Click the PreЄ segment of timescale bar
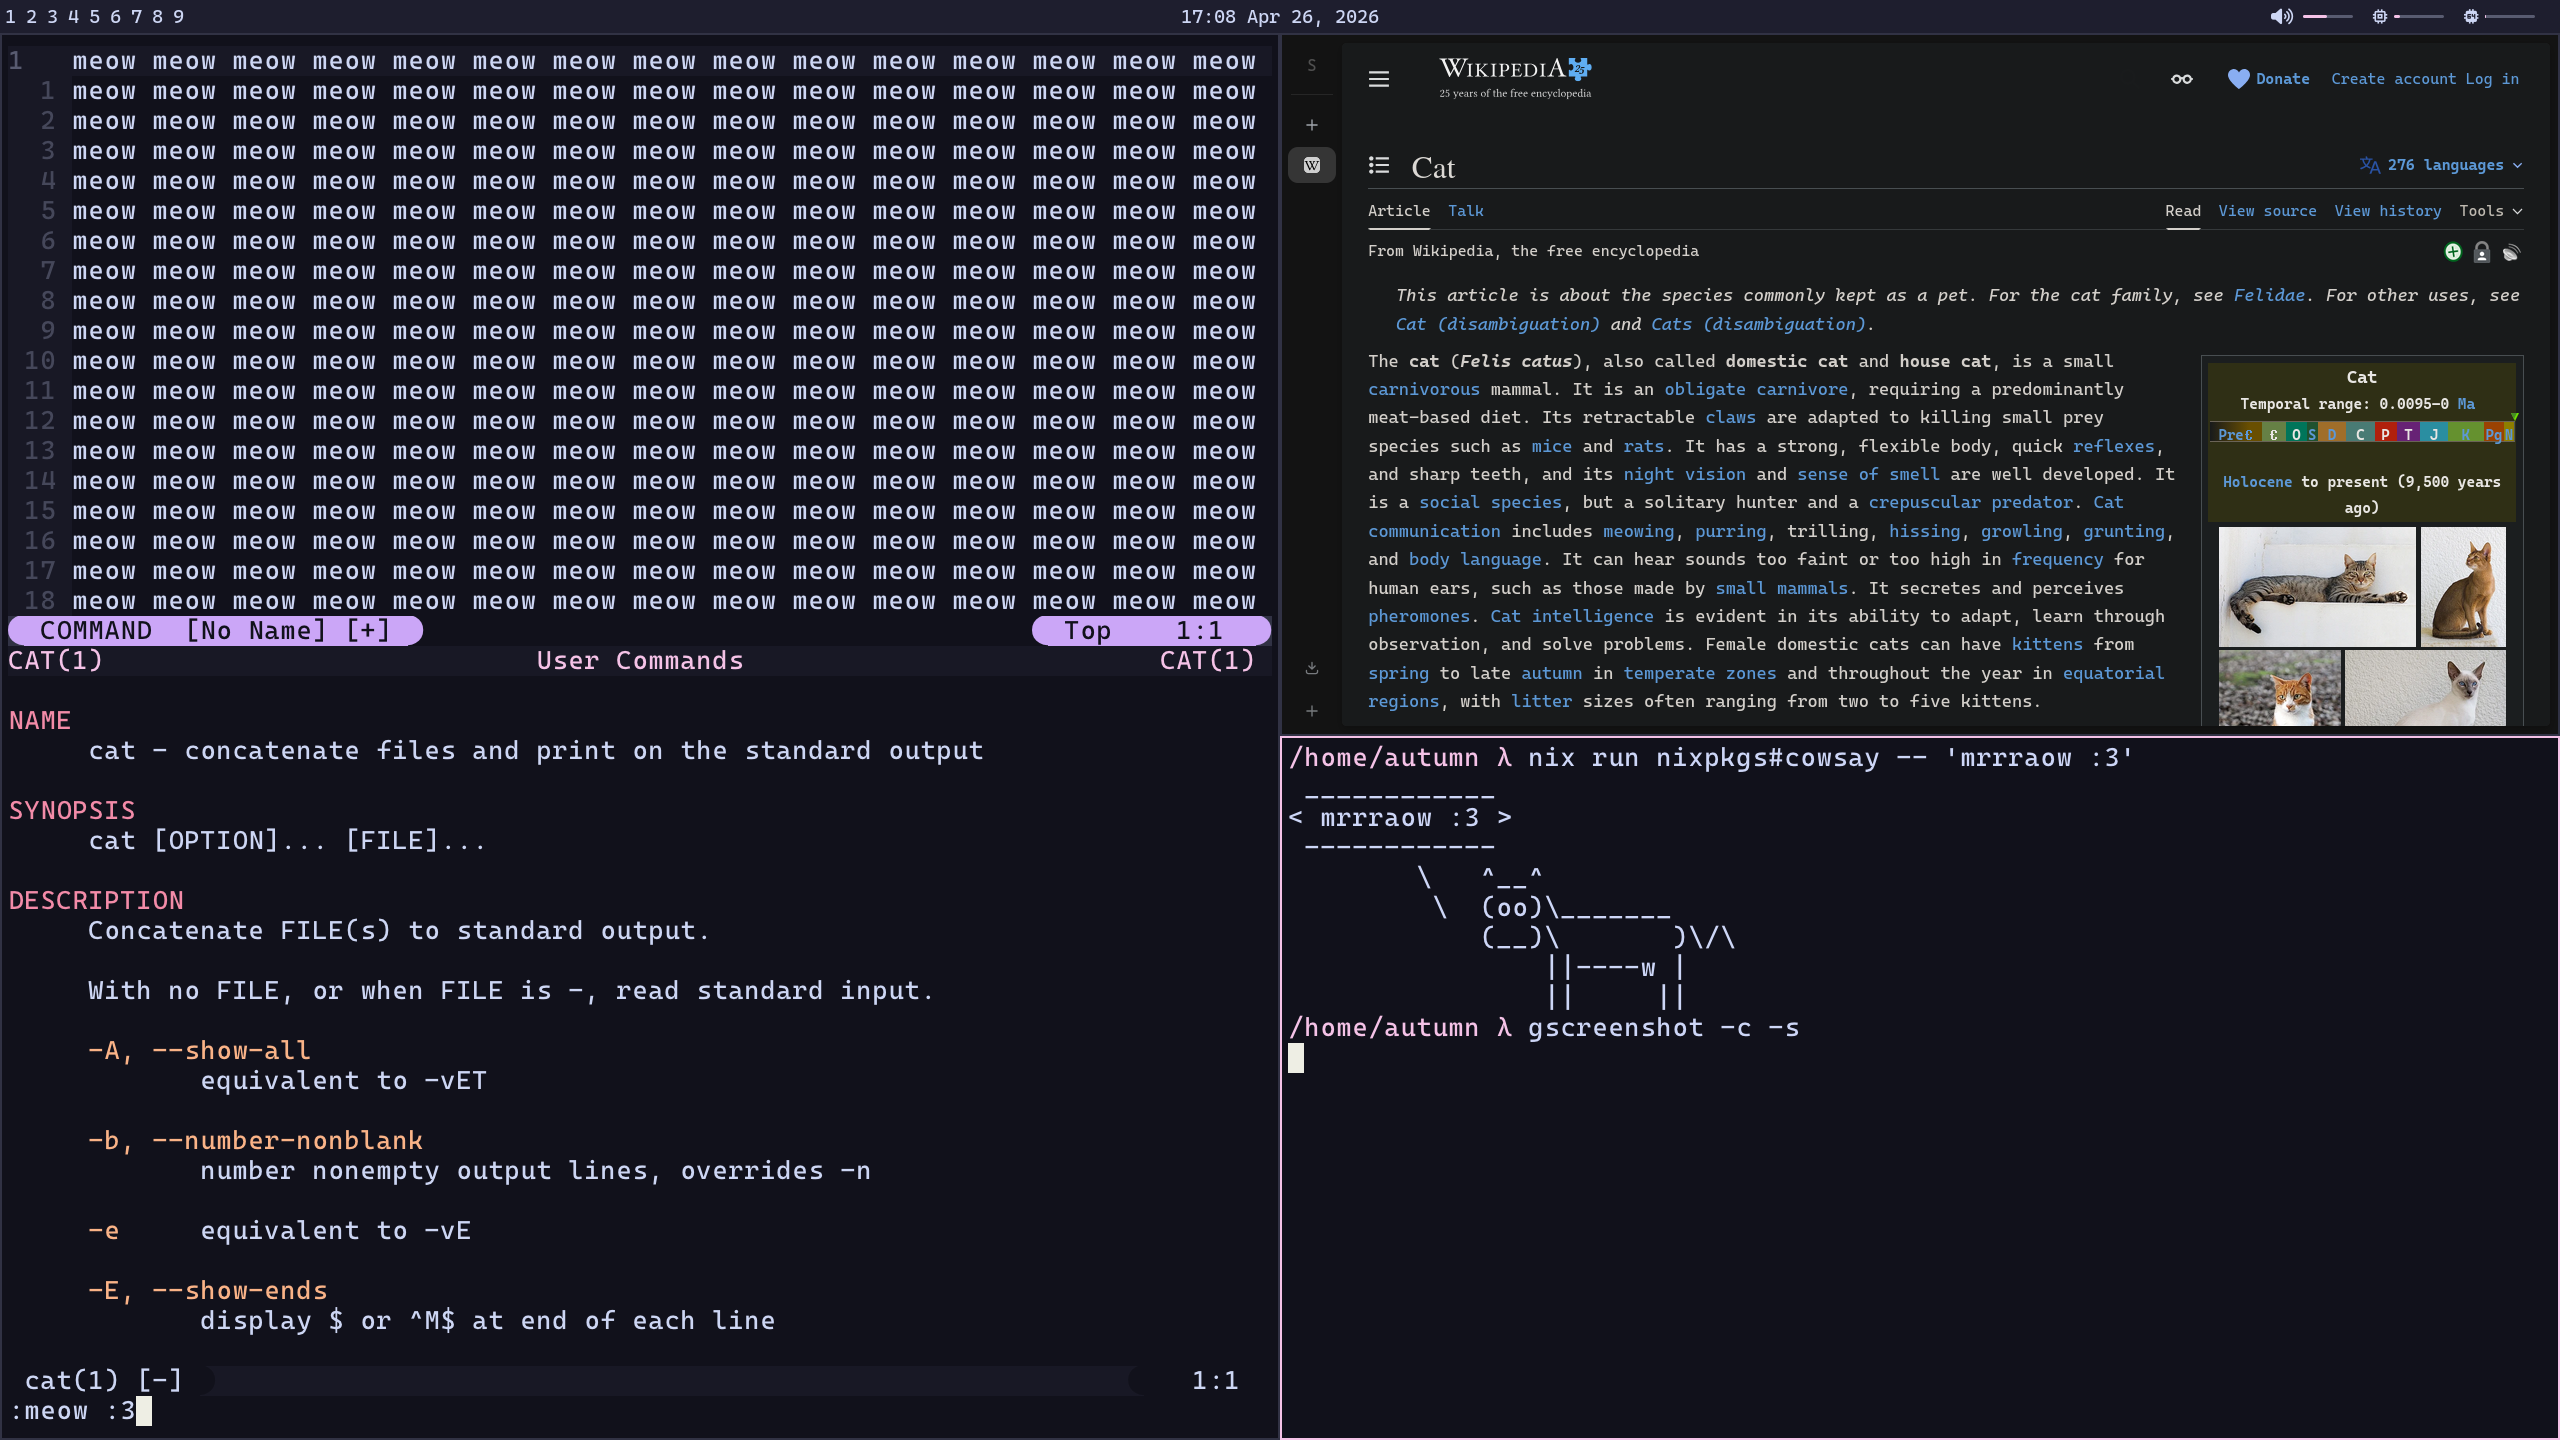The width and height of the screenshot is (2560, 1440). tap(2235, 434)
